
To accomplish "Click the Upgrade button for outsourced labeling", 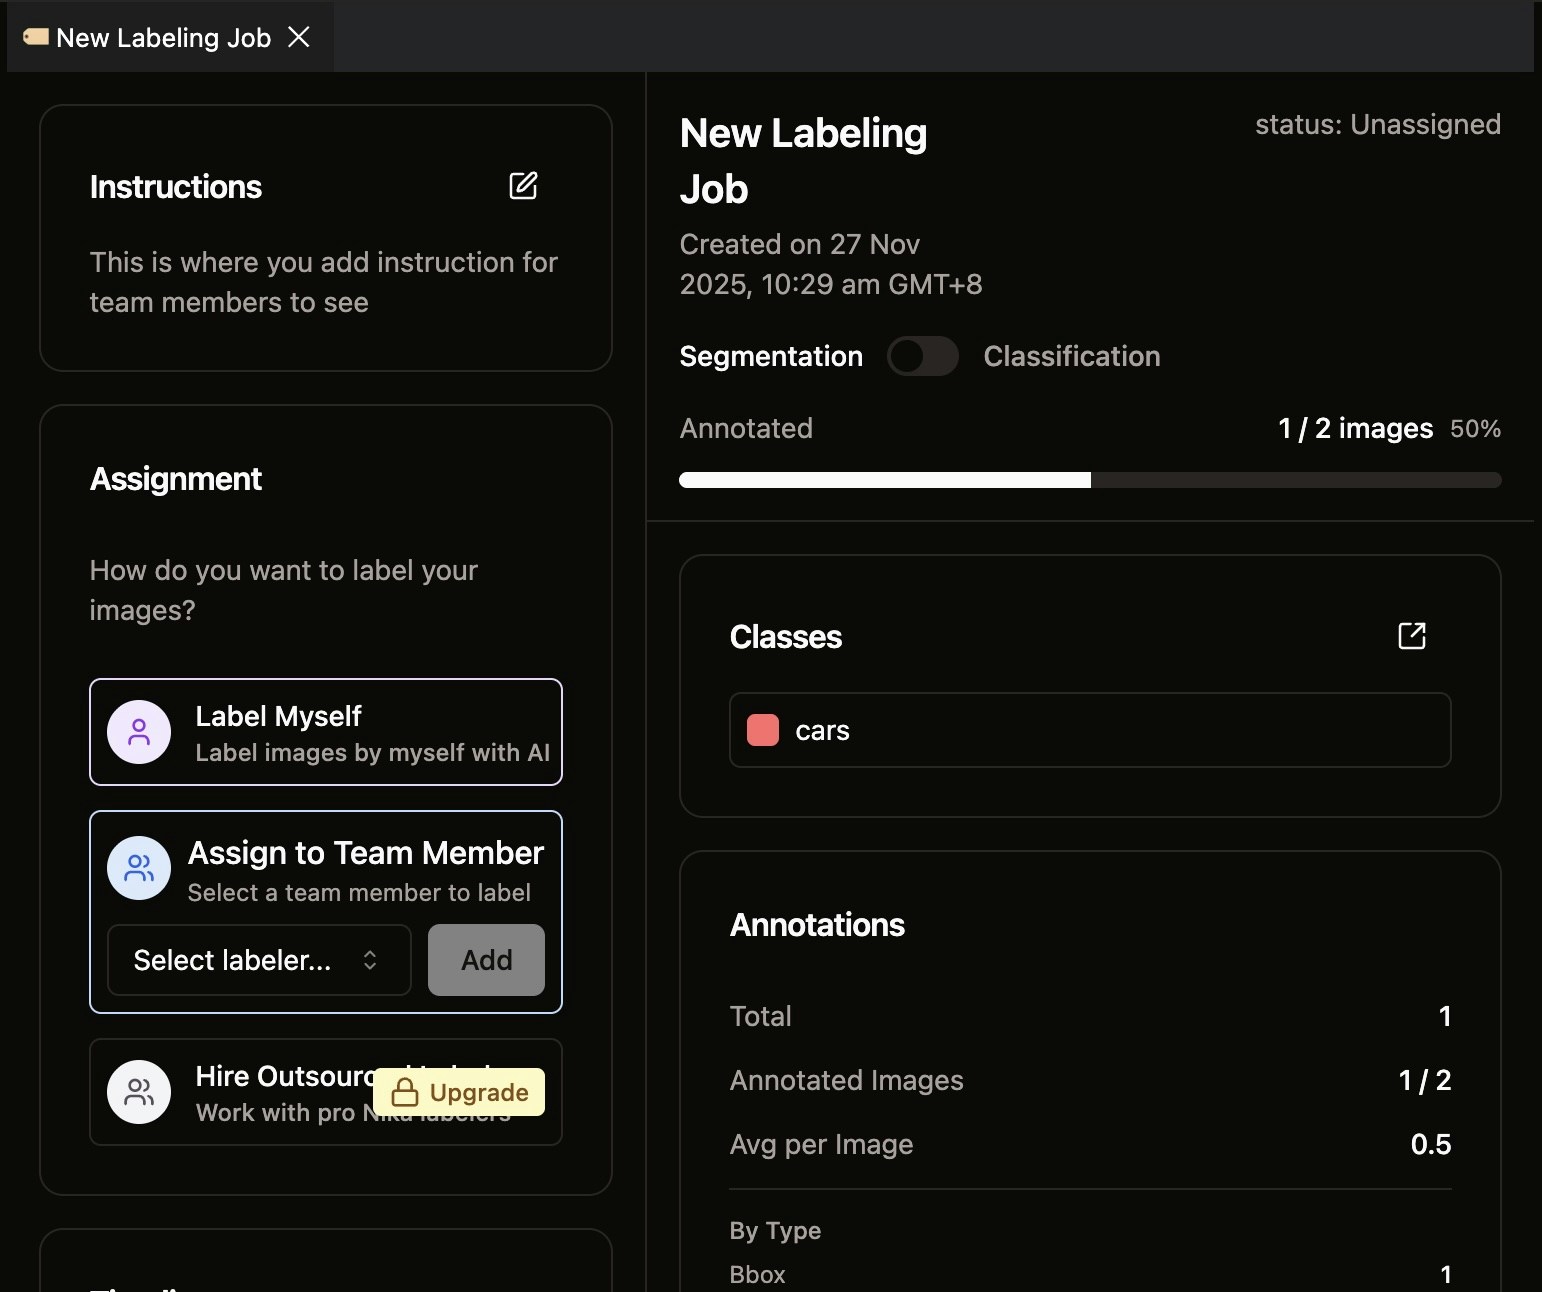I will pyautogui.click(x=459, y=1092).
